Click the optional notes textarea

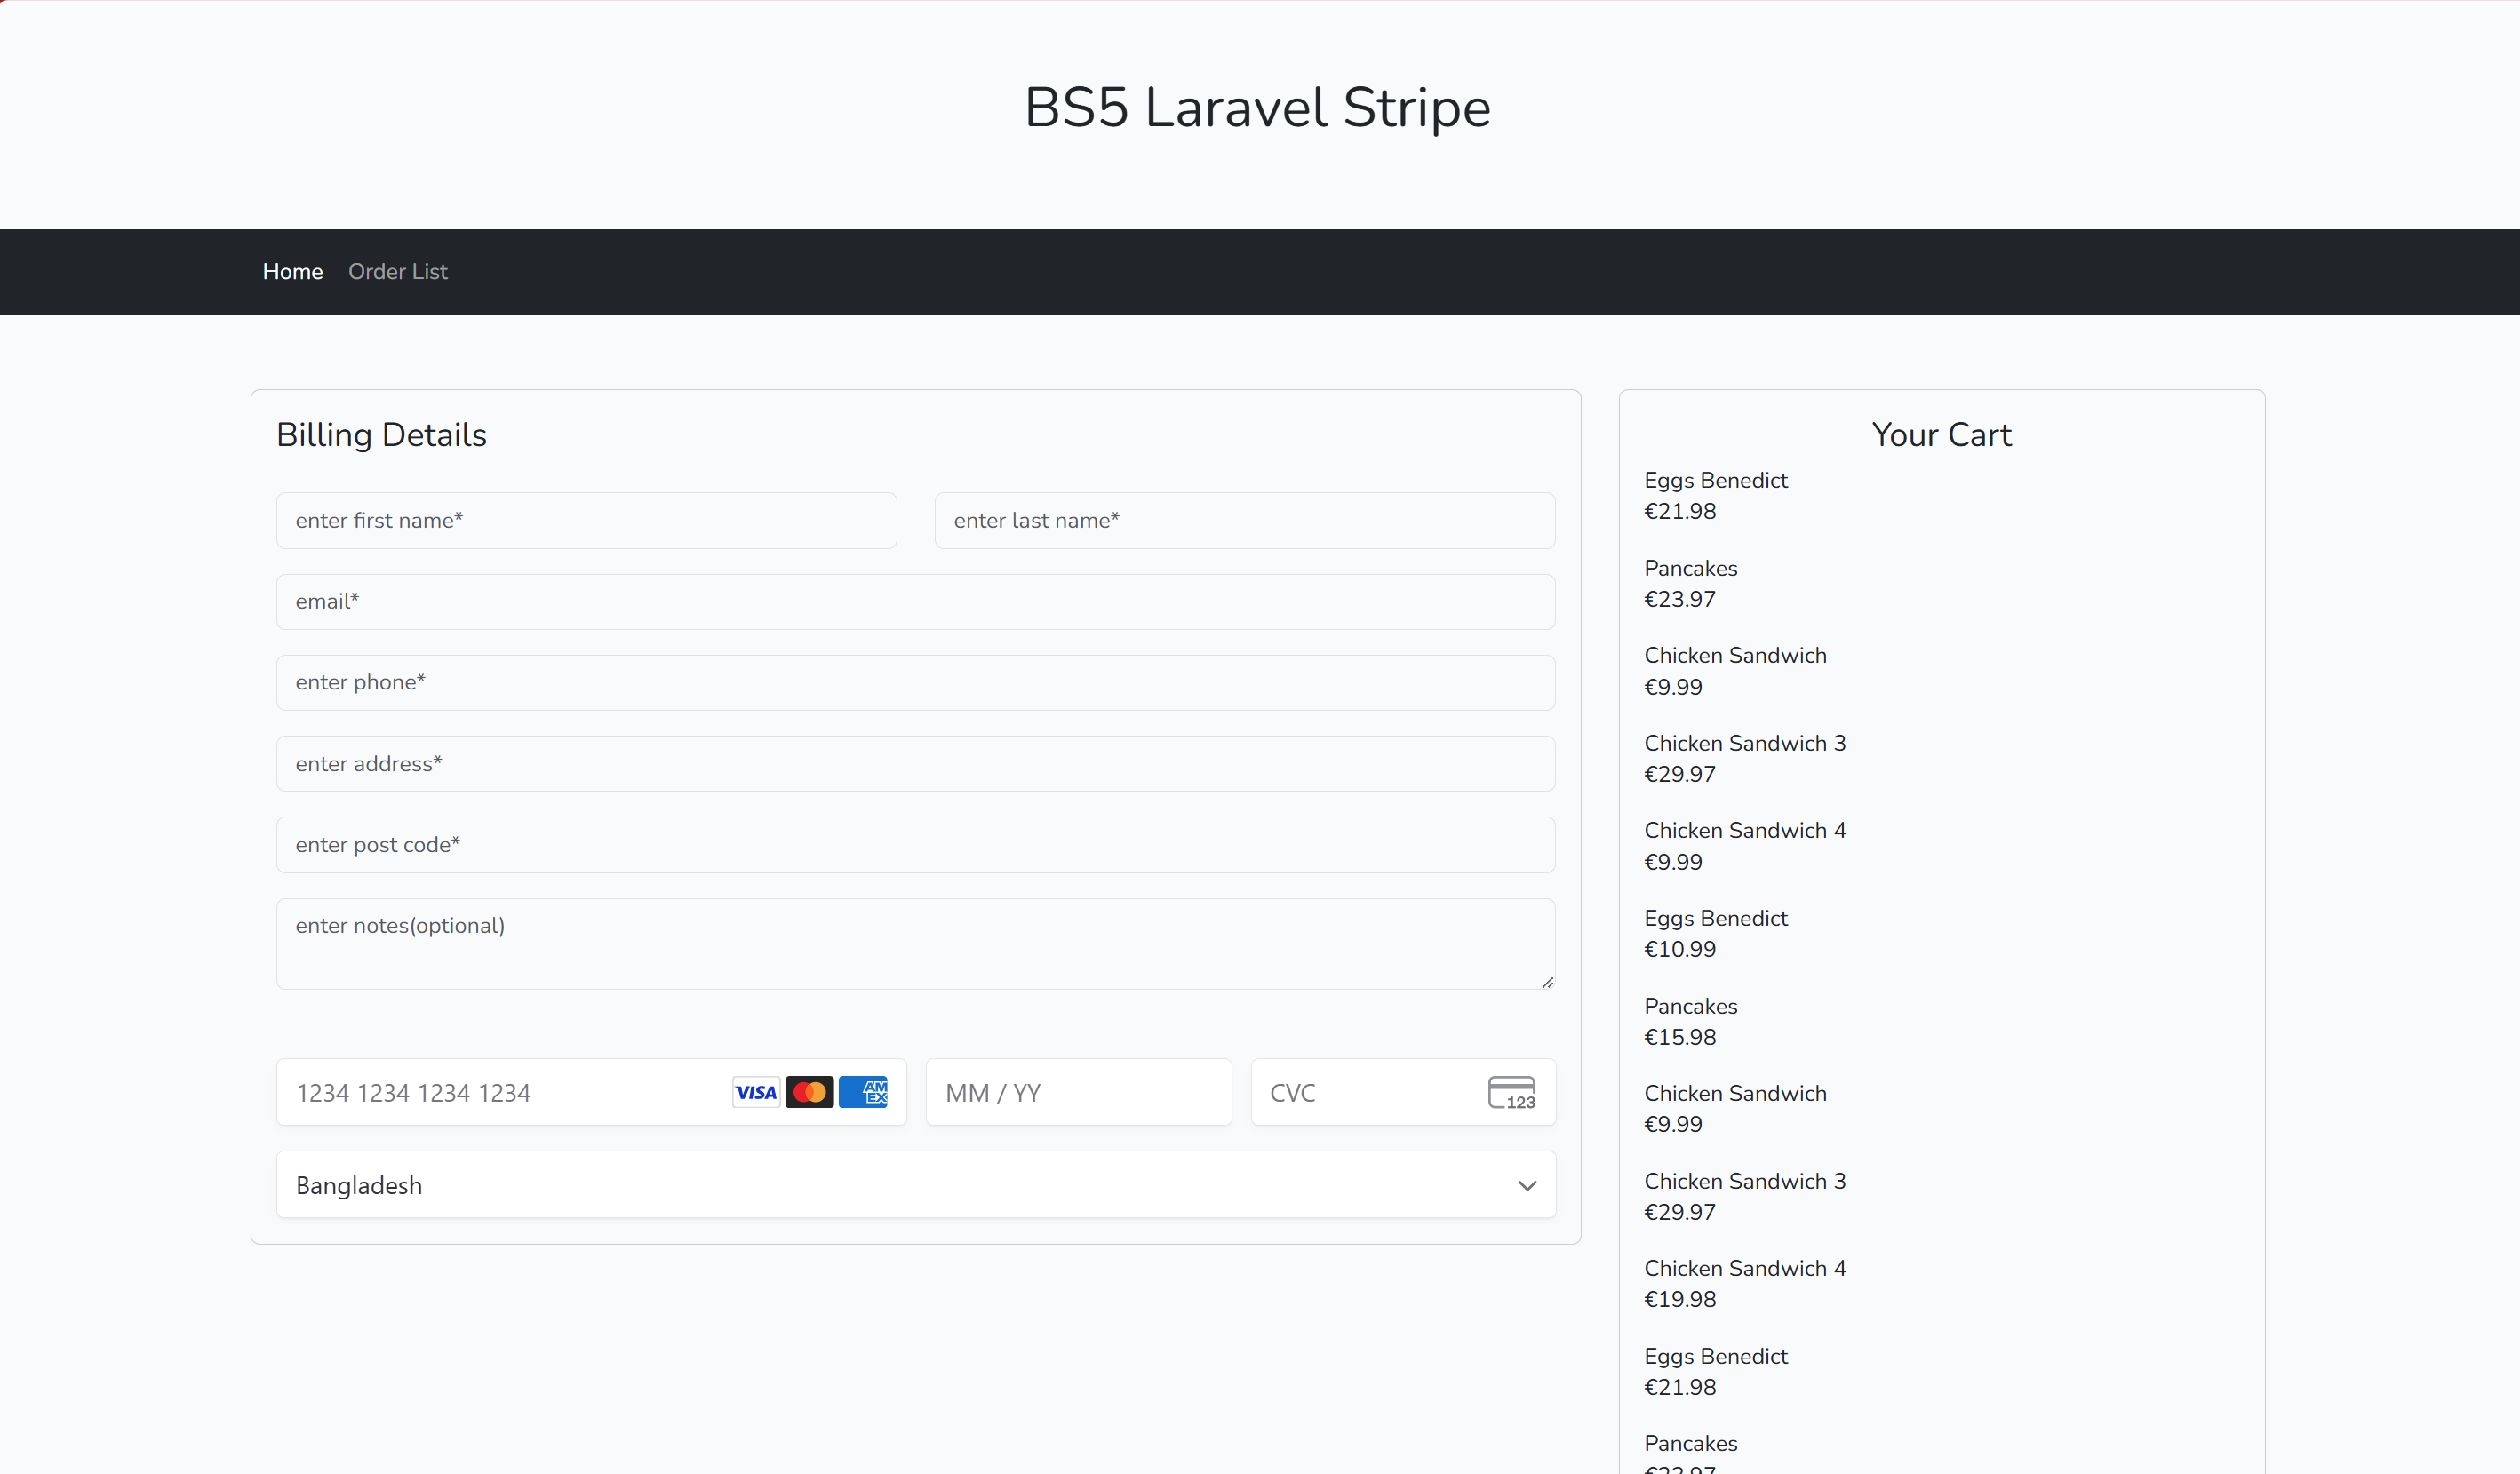point(915,943)
